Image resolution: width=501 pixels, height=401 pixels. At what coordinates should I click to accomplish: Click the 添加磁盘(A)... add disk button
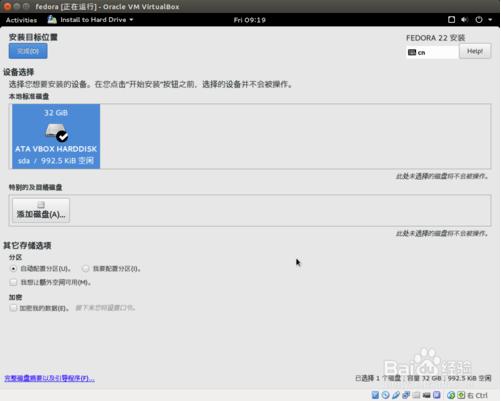[41, 211]
